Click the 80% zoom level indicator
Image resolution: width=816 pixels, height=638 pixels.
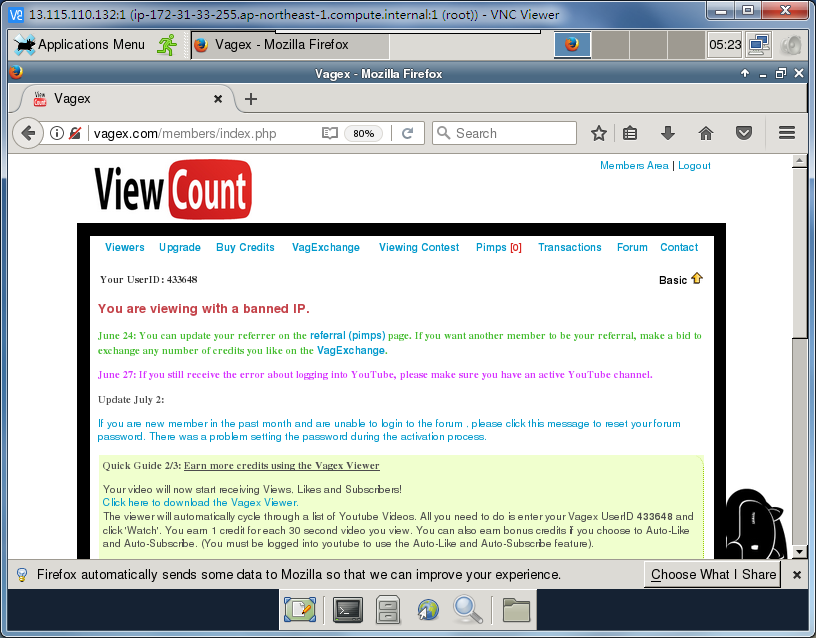click(x=363, y=133)
